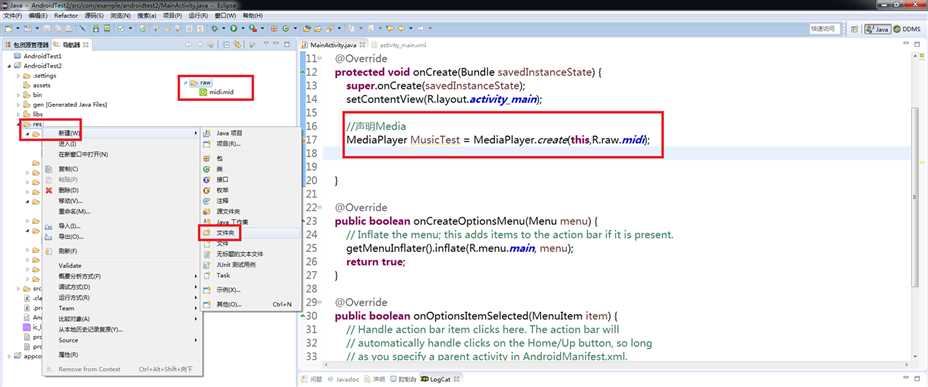This screenshot has width=928, height=387.
Task: Click the Open Type toolbar icon
Action: point(306,28)
